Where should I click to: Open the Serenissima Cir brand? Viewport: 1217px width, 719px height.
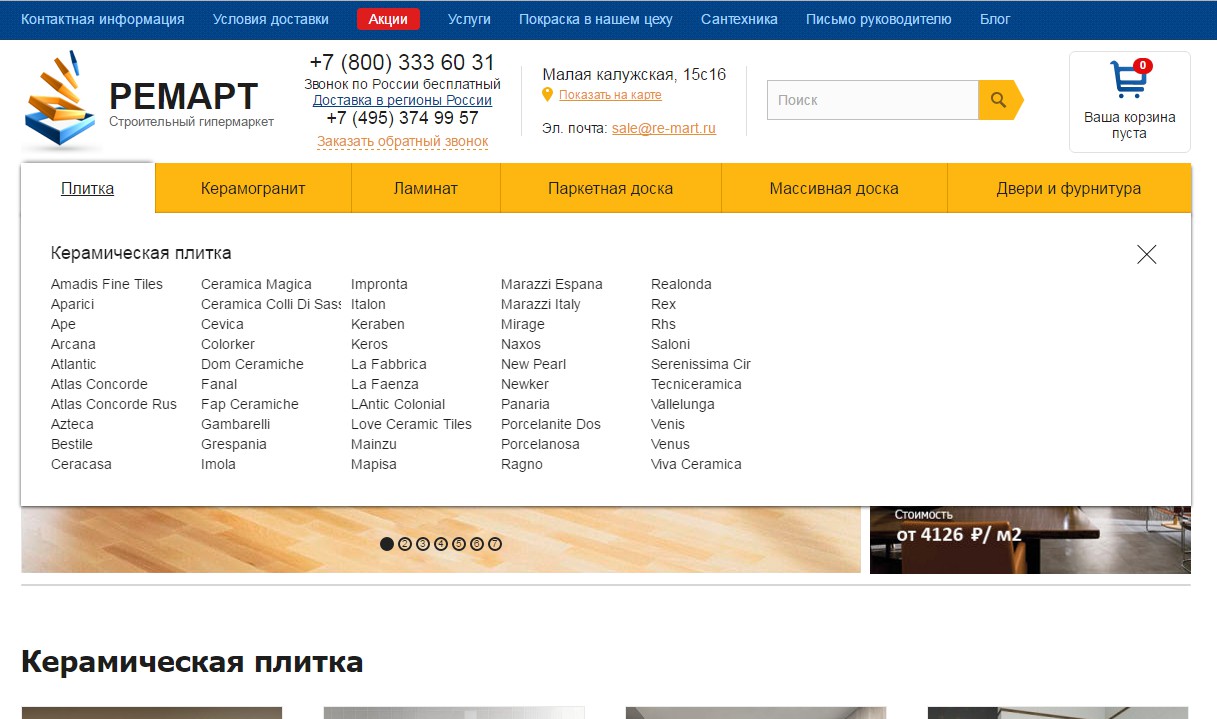pyautogui.click(x=701, y=364)
